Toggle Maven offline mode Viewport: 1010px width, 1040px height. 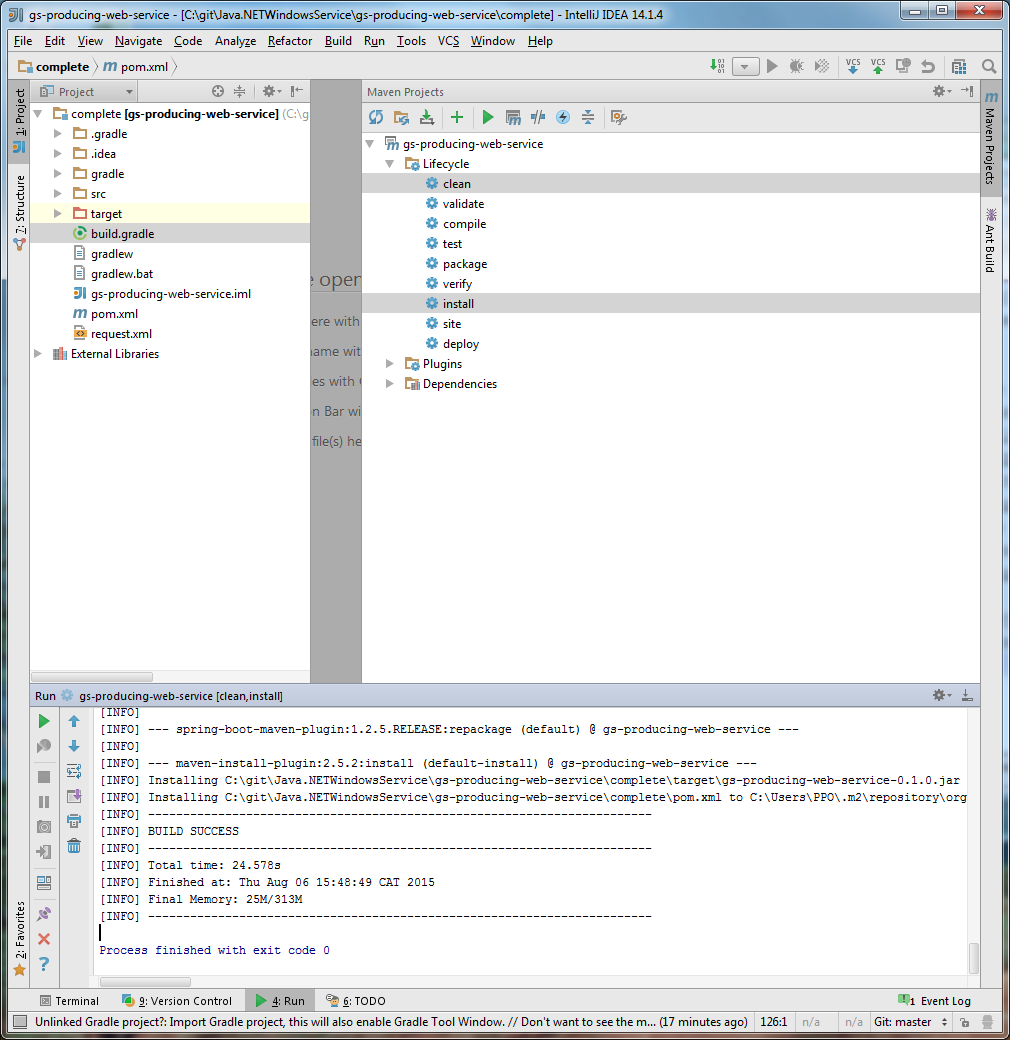click(538, 117)
